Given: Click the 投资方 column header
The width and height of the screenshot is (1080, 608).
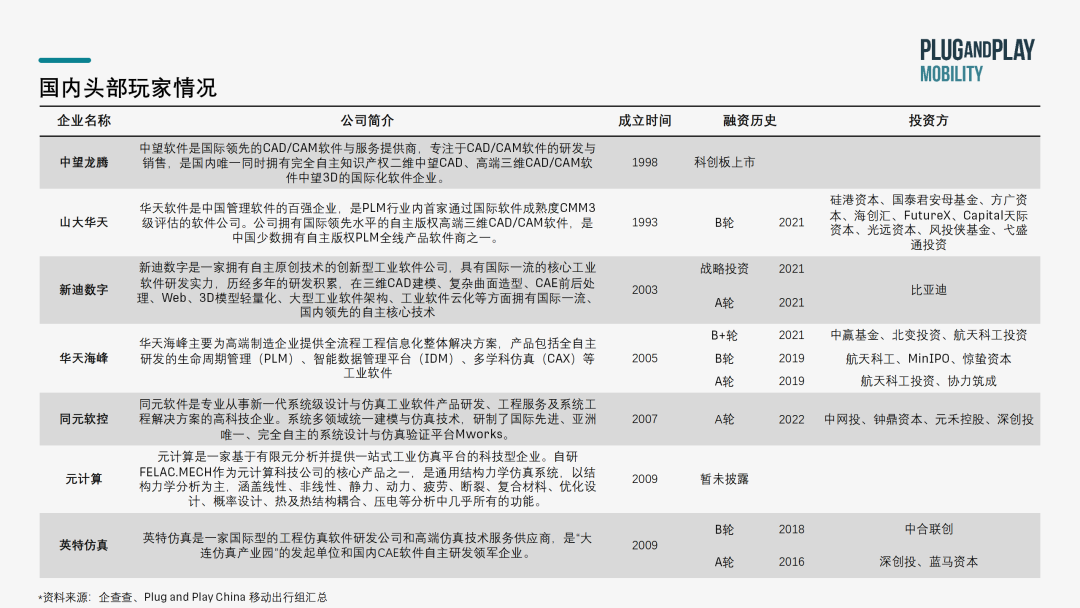Looking at the screenshot, I should tap(928, 120).
